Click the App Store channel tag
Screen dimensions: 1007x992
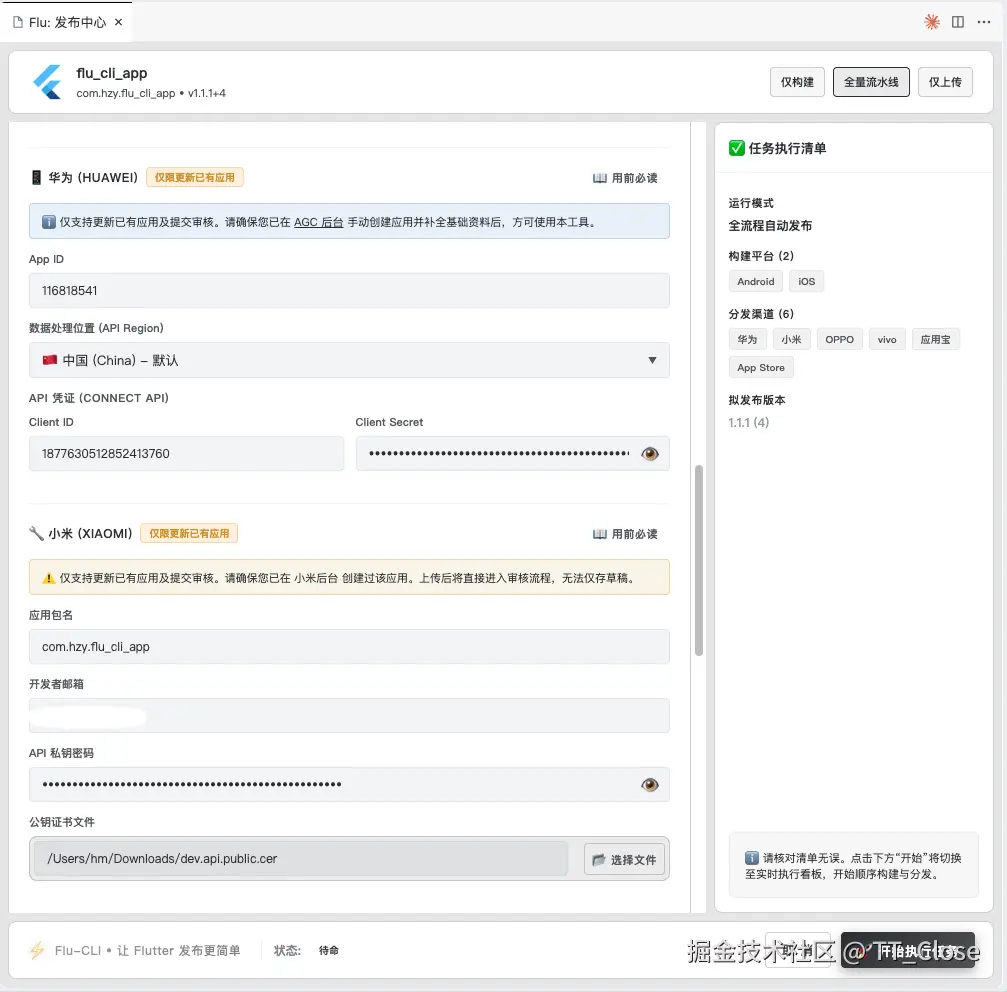click(761, 367)
